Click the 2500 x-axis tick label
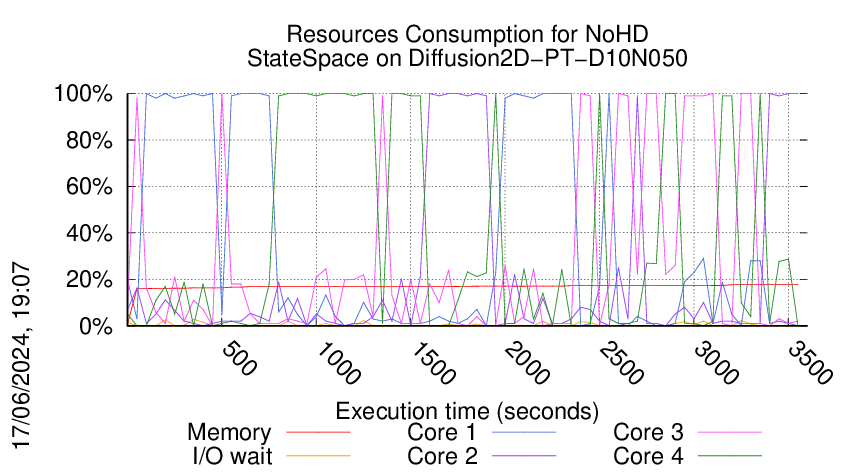The height and width of the screenshot is (475, 850). (x=621, y=364)
